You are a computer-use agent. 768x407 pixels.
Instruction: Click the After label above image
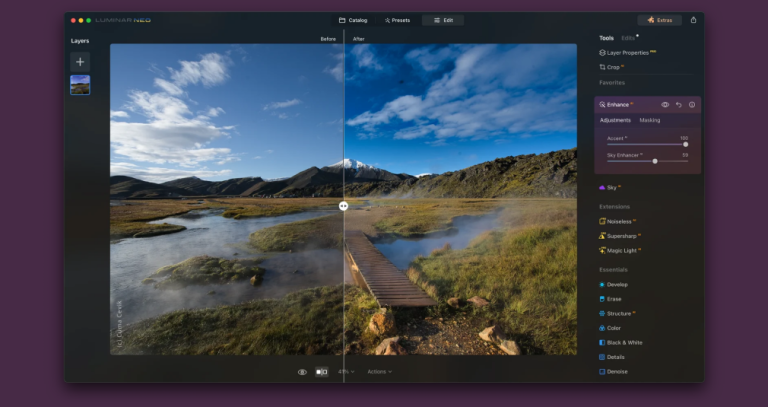359,39
